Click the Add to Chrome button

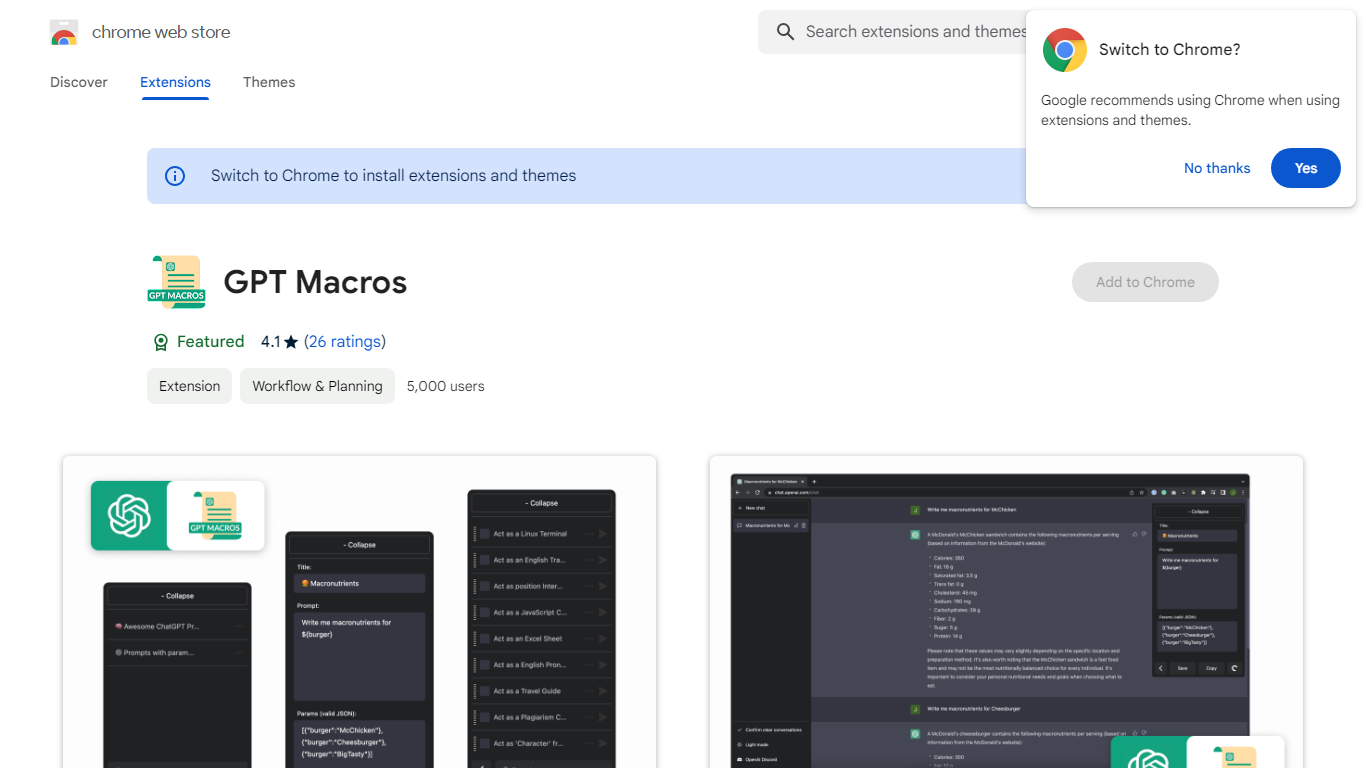point(1144,282)
